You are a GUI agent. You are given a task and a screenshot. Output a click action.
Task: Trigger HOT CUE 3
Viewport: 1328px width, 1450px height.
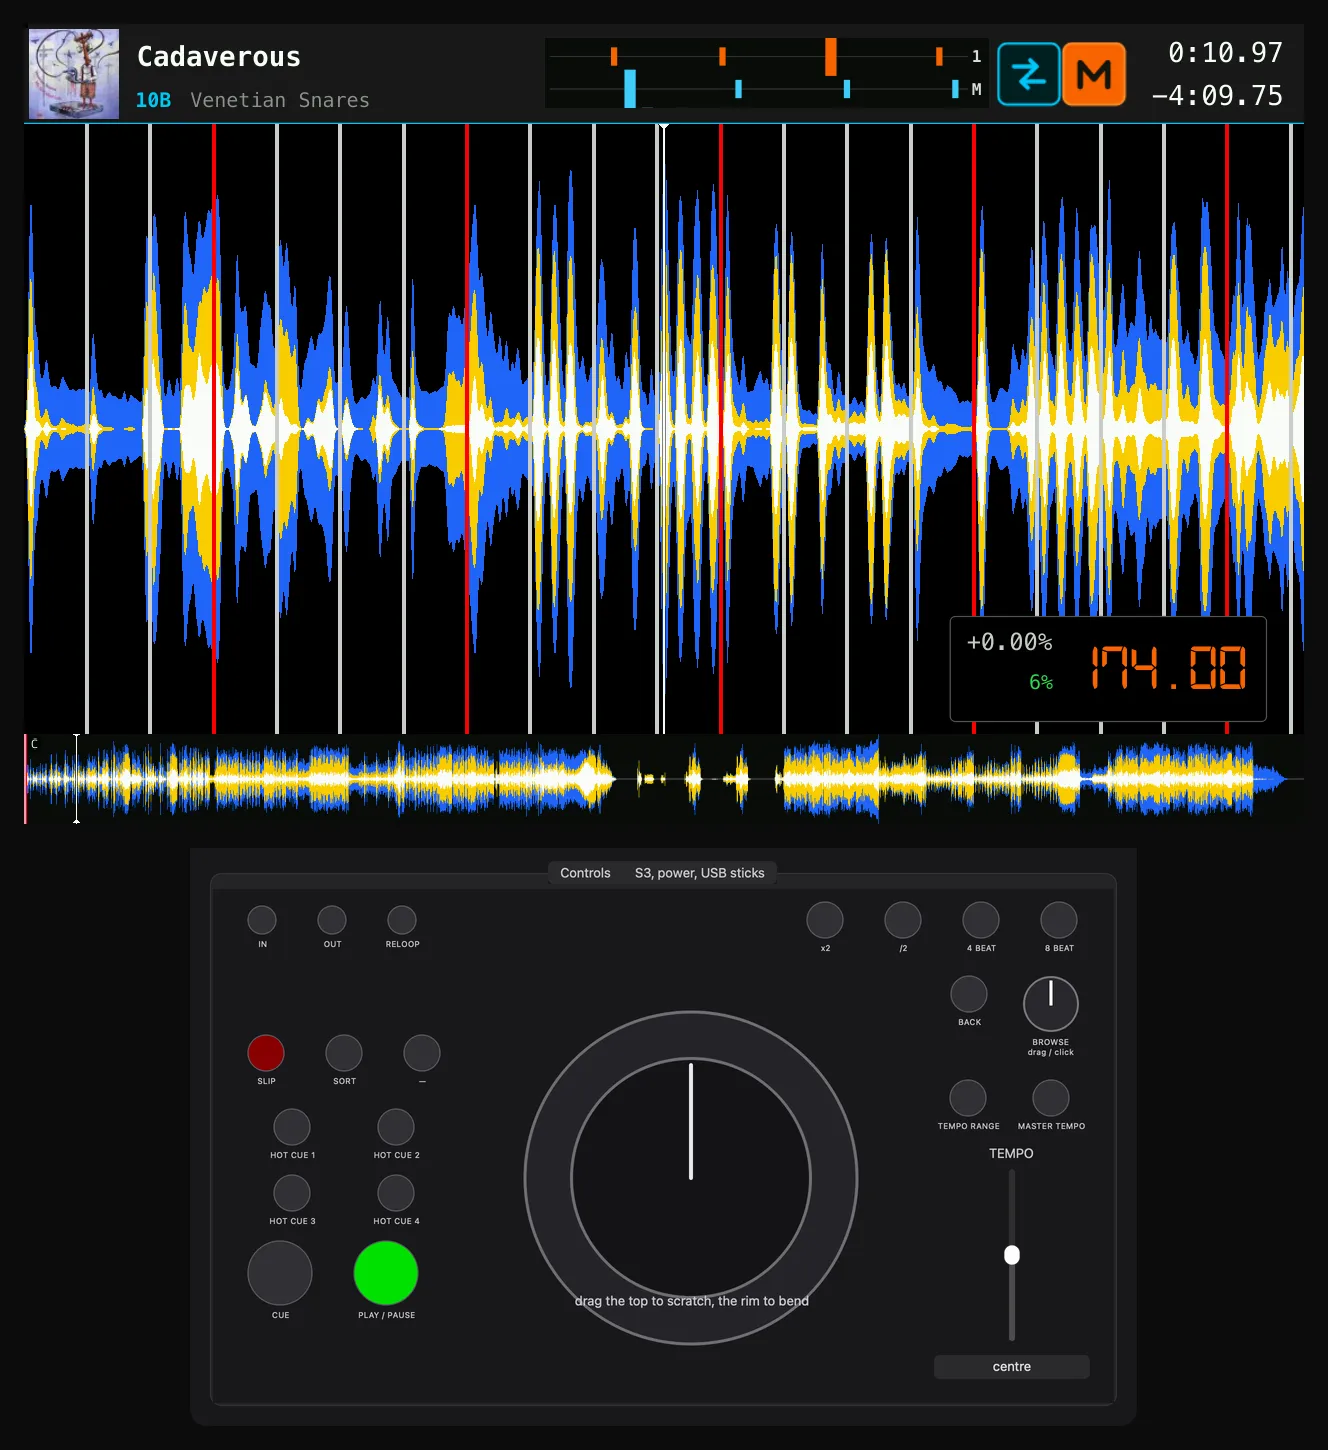click(292, 1193)
